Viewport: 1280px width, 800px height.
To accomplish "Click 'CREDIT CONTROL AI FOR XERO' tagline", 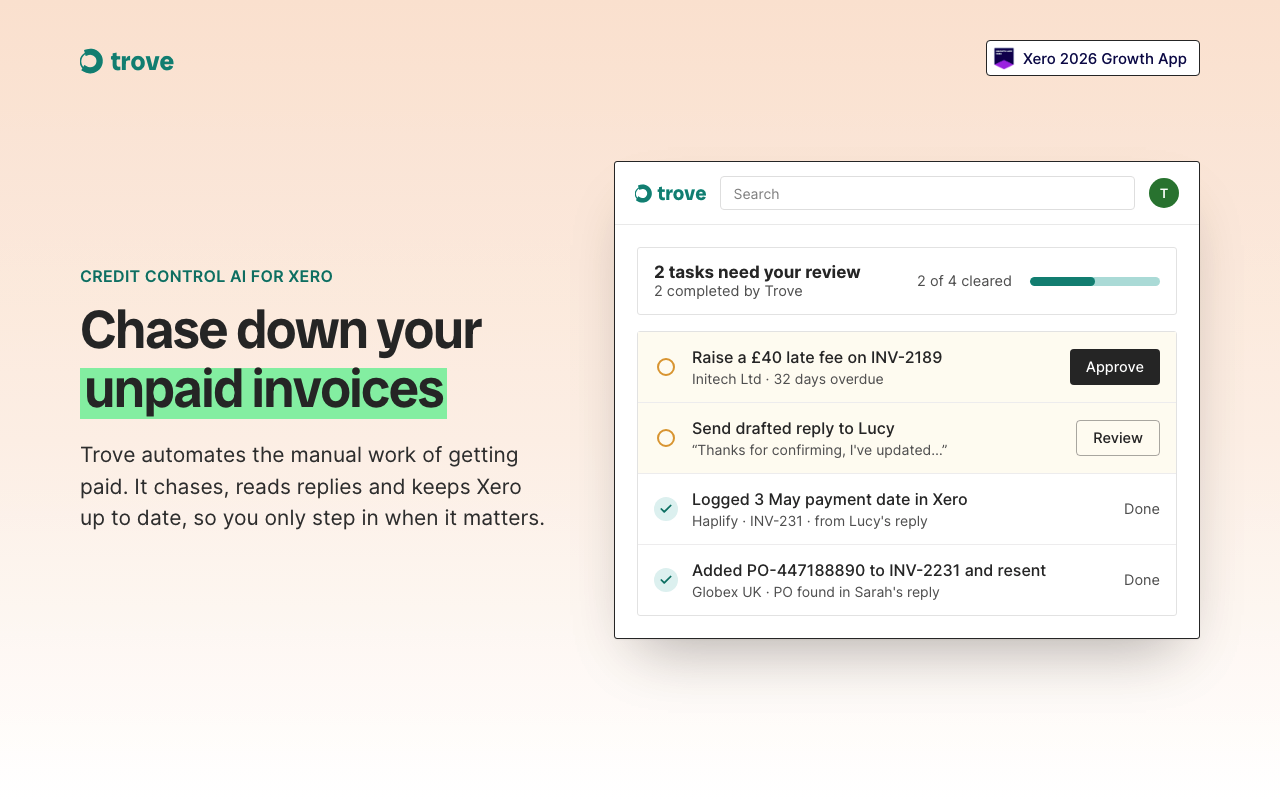I will click(x=206, y=276).
